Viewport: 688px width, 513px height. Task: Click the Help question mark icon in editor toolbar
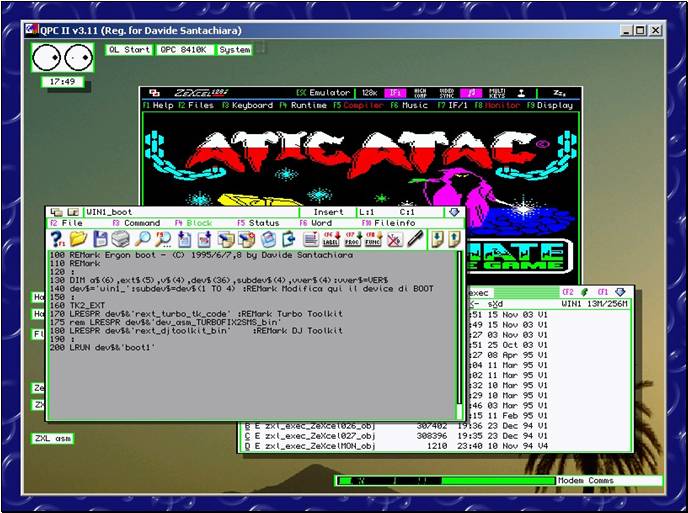coord(57,239)
